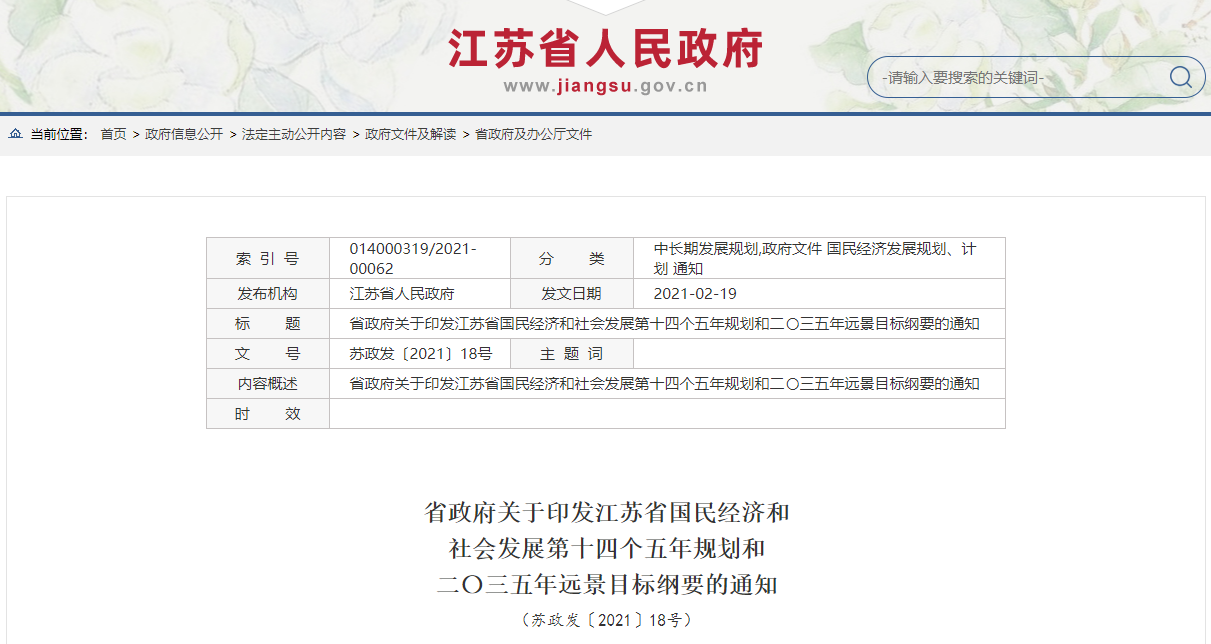Click the home icon before 当前位置
This screenshot has height=644, width=1211.
pyautogui.click(x=16, y=134)
